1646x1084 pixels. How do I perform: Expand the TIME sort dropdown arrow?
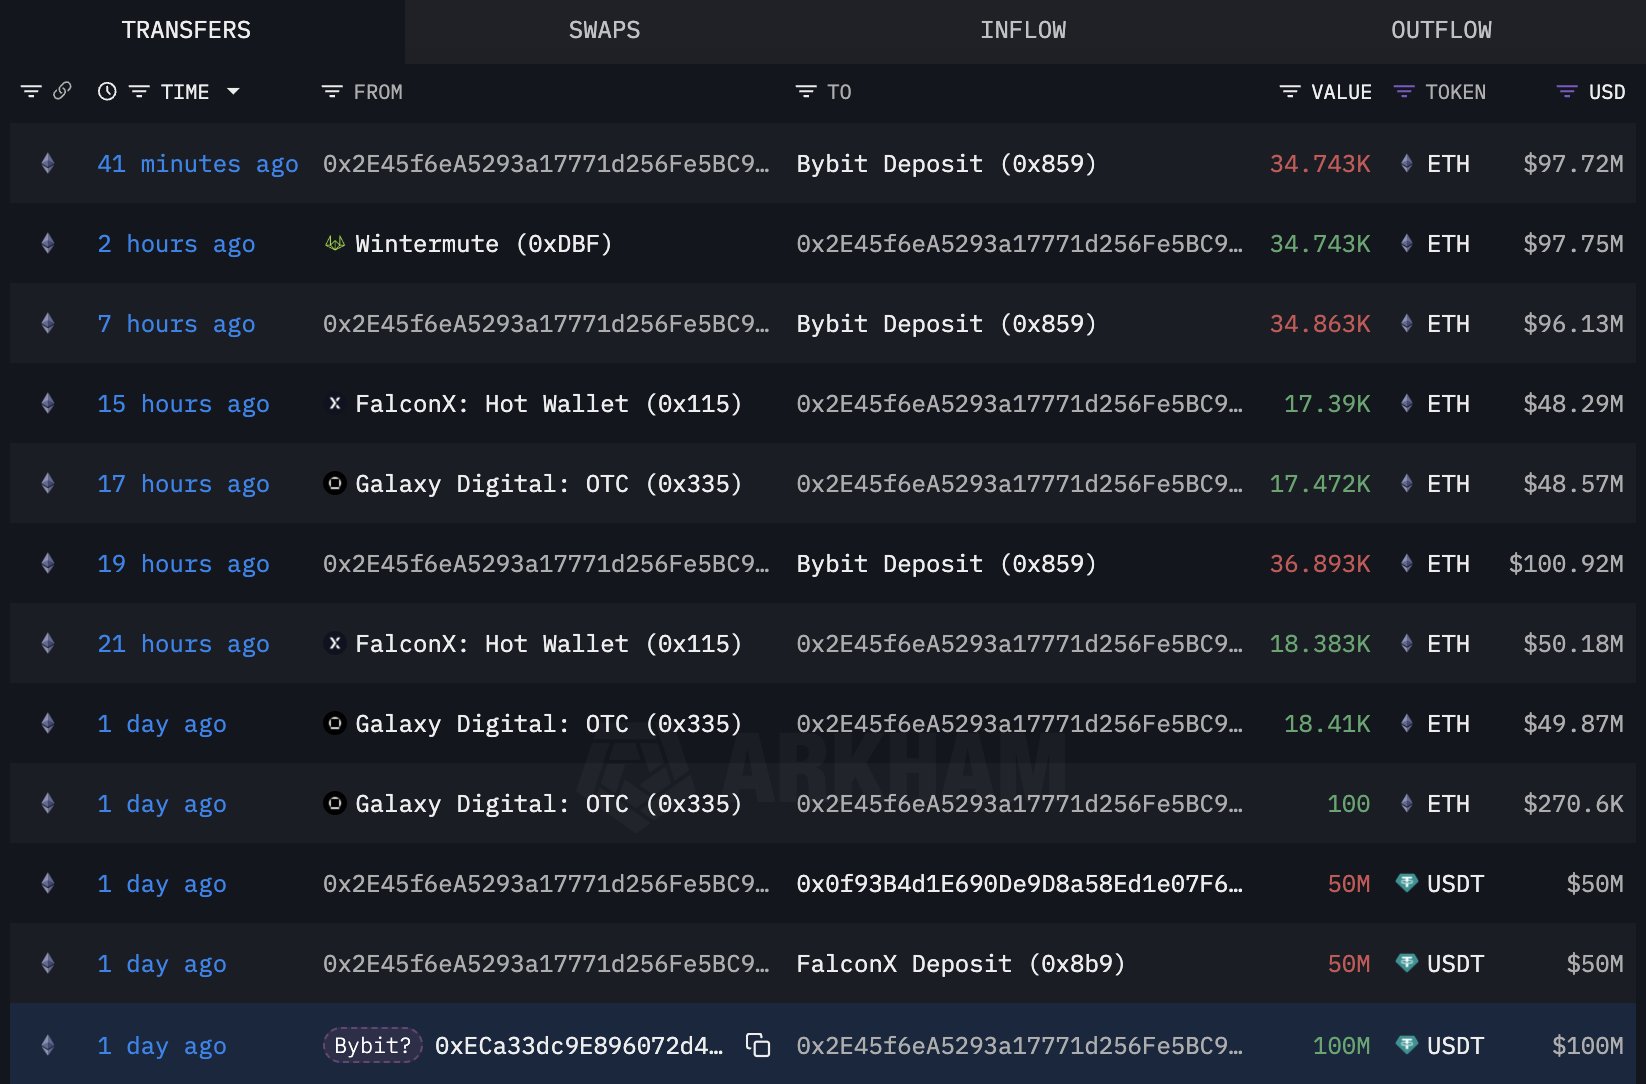point(233,91)
